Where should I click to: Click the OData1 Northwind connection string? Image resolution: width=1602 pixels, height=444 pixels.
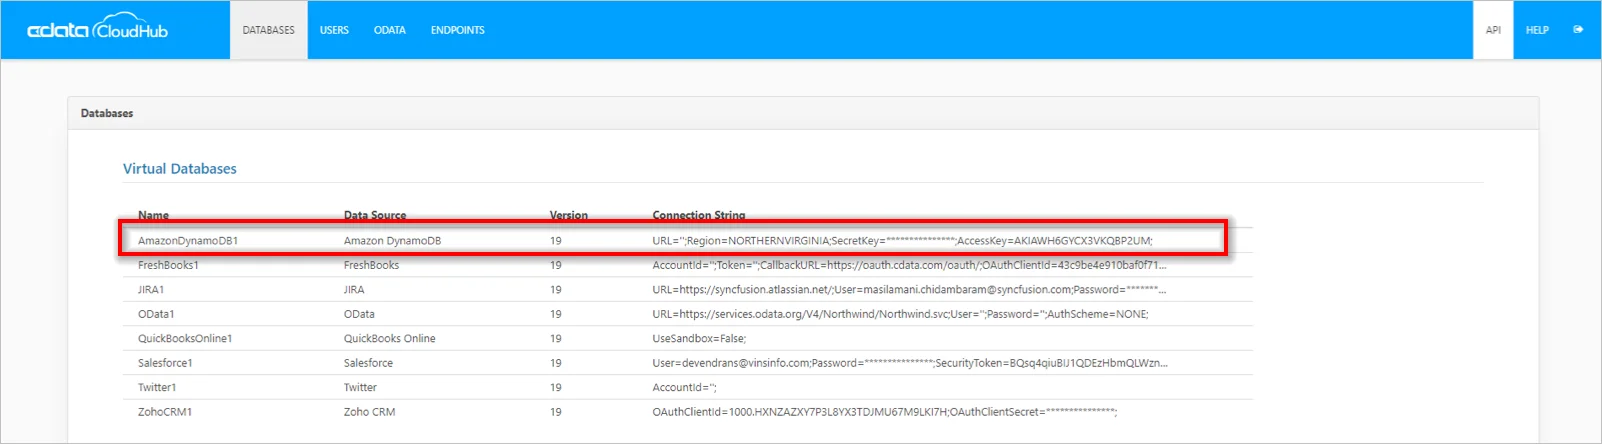click(x=900, y=314)
